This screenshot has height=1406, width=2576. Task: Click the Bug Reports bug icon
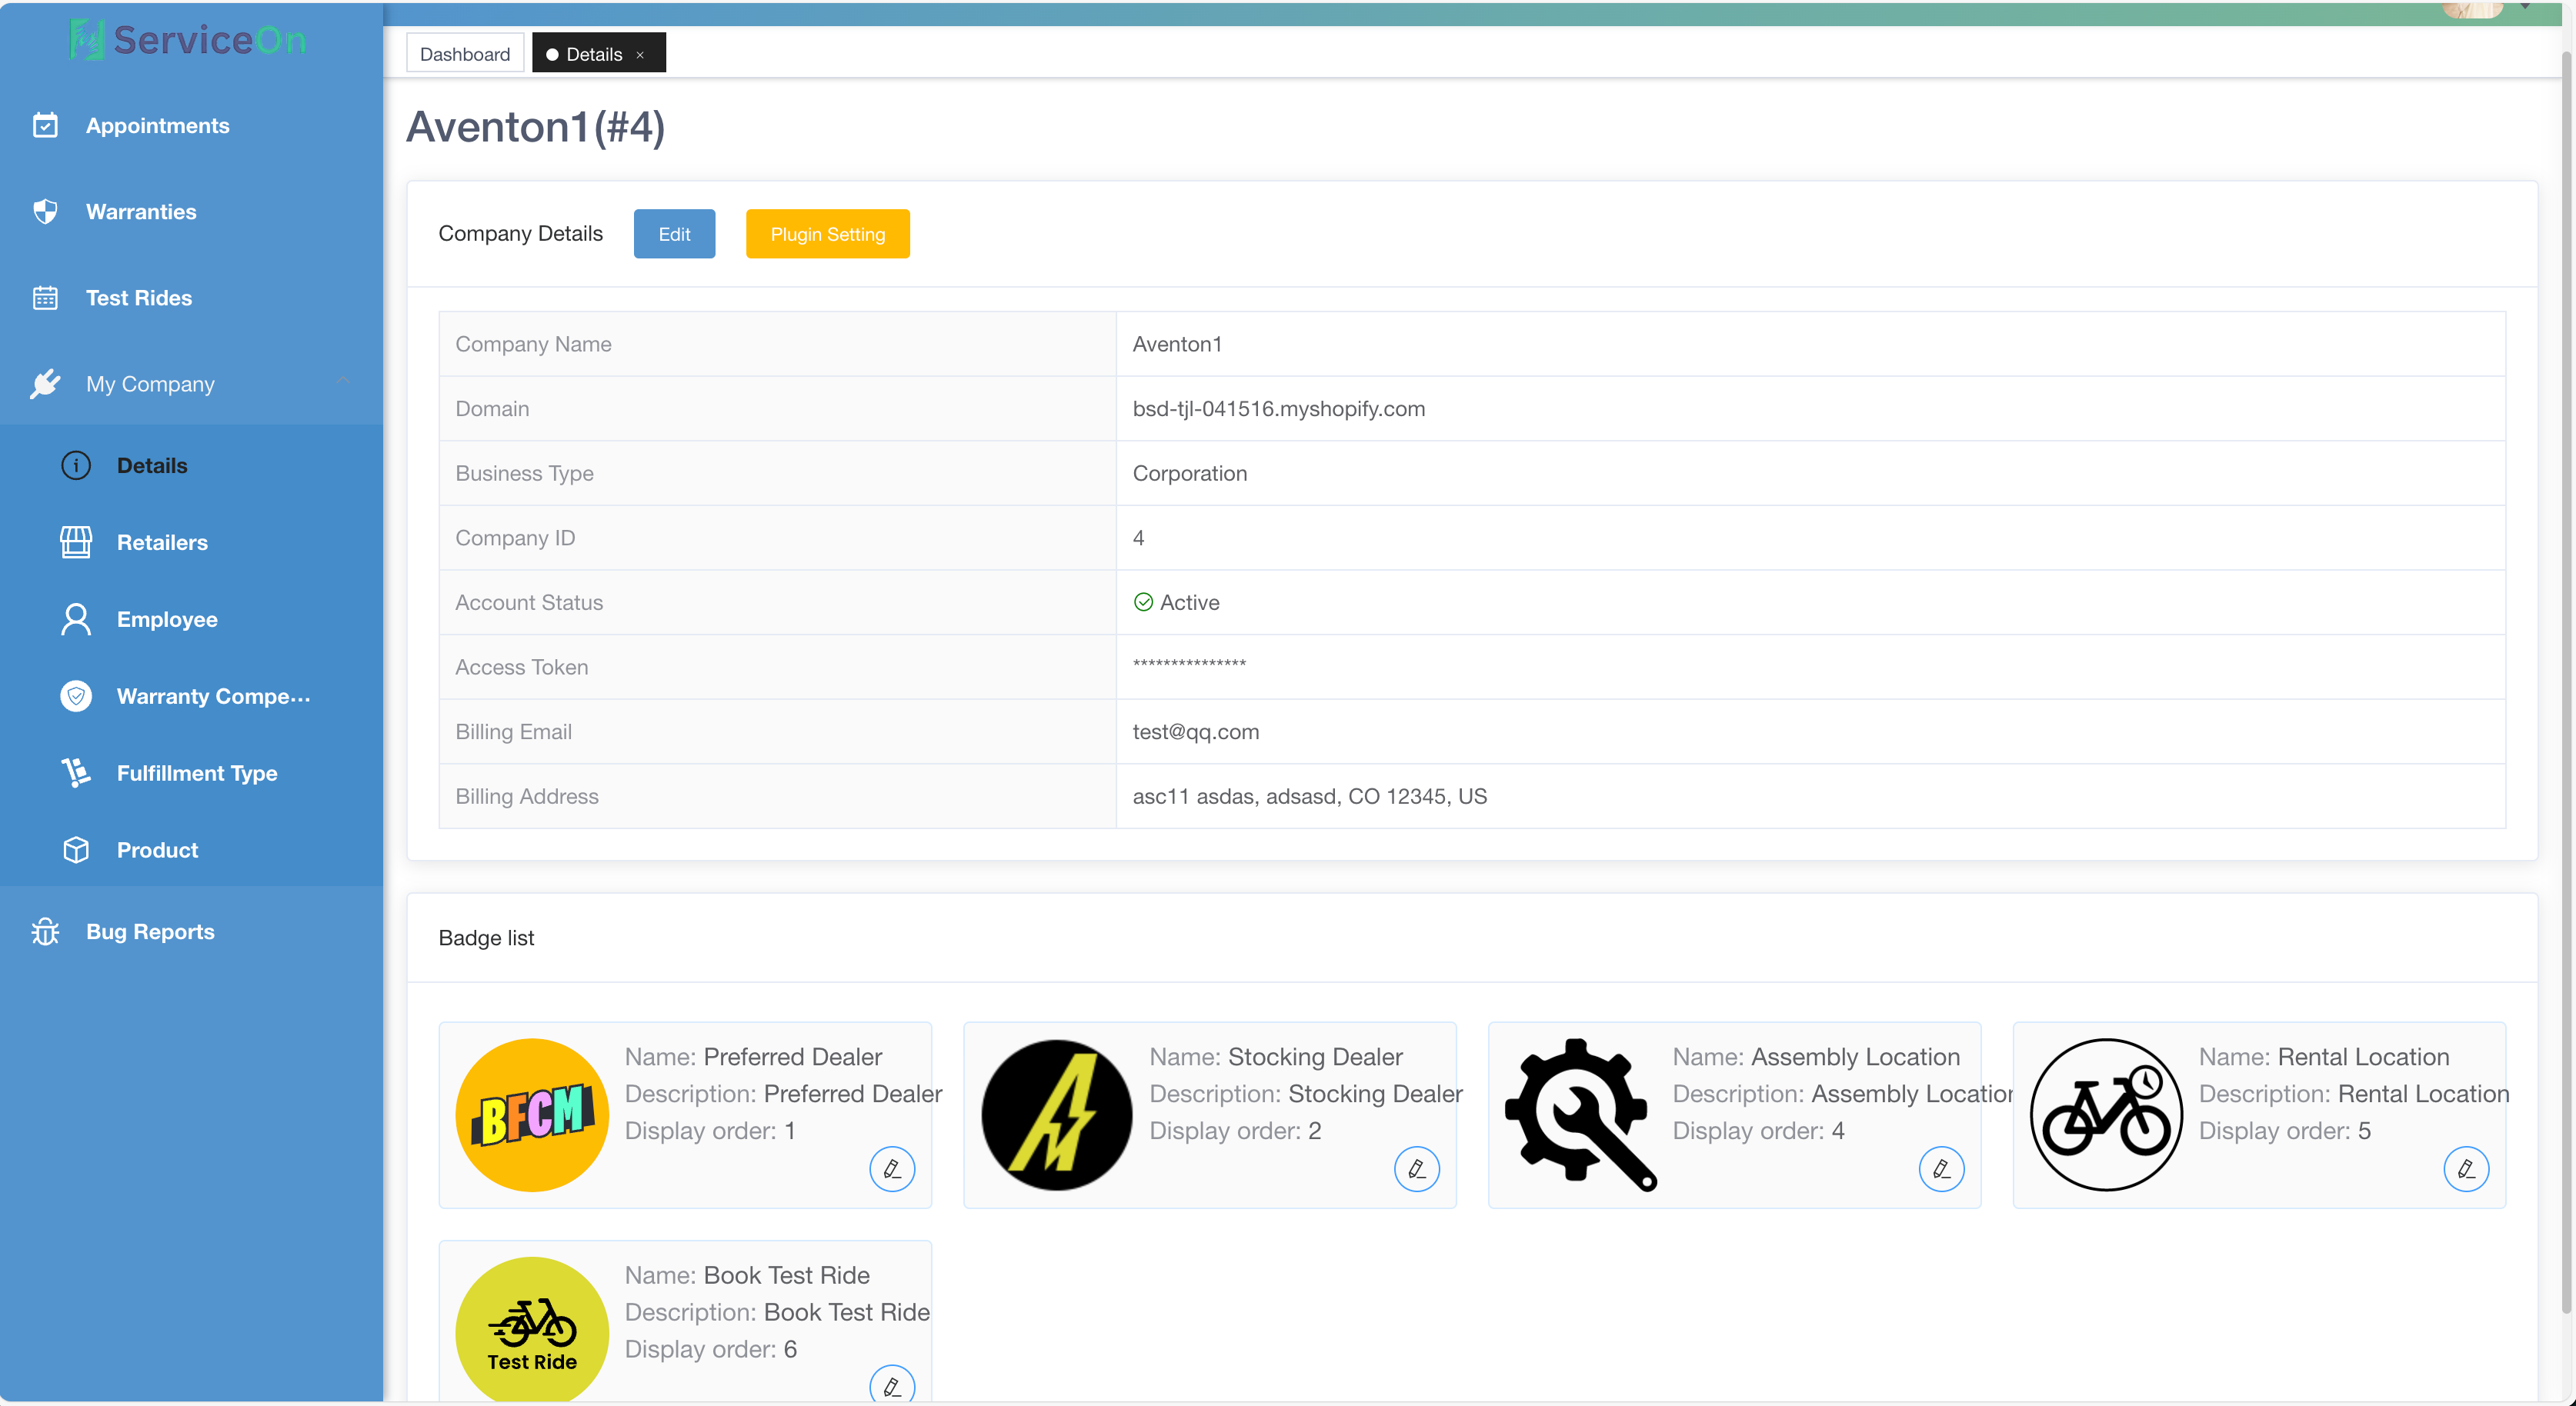point(45,931)
